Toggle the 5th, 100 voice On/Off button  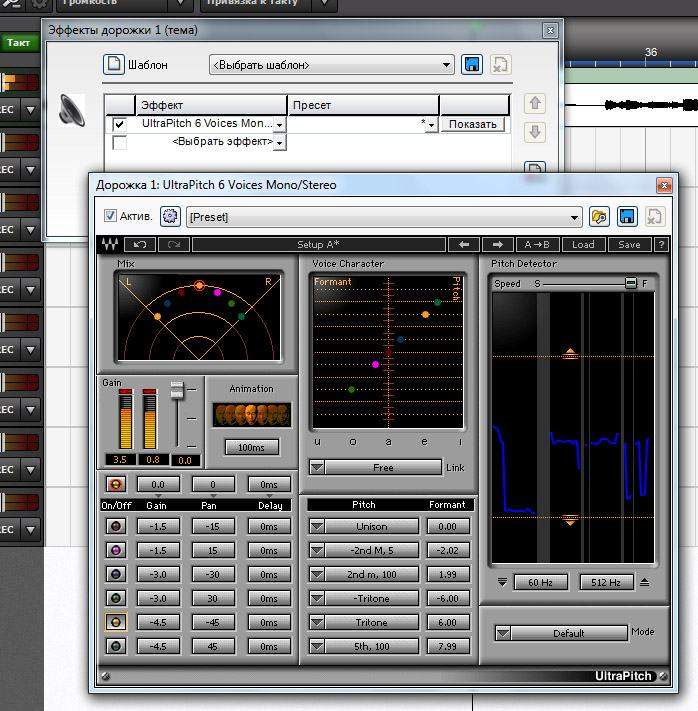point(116,646)
